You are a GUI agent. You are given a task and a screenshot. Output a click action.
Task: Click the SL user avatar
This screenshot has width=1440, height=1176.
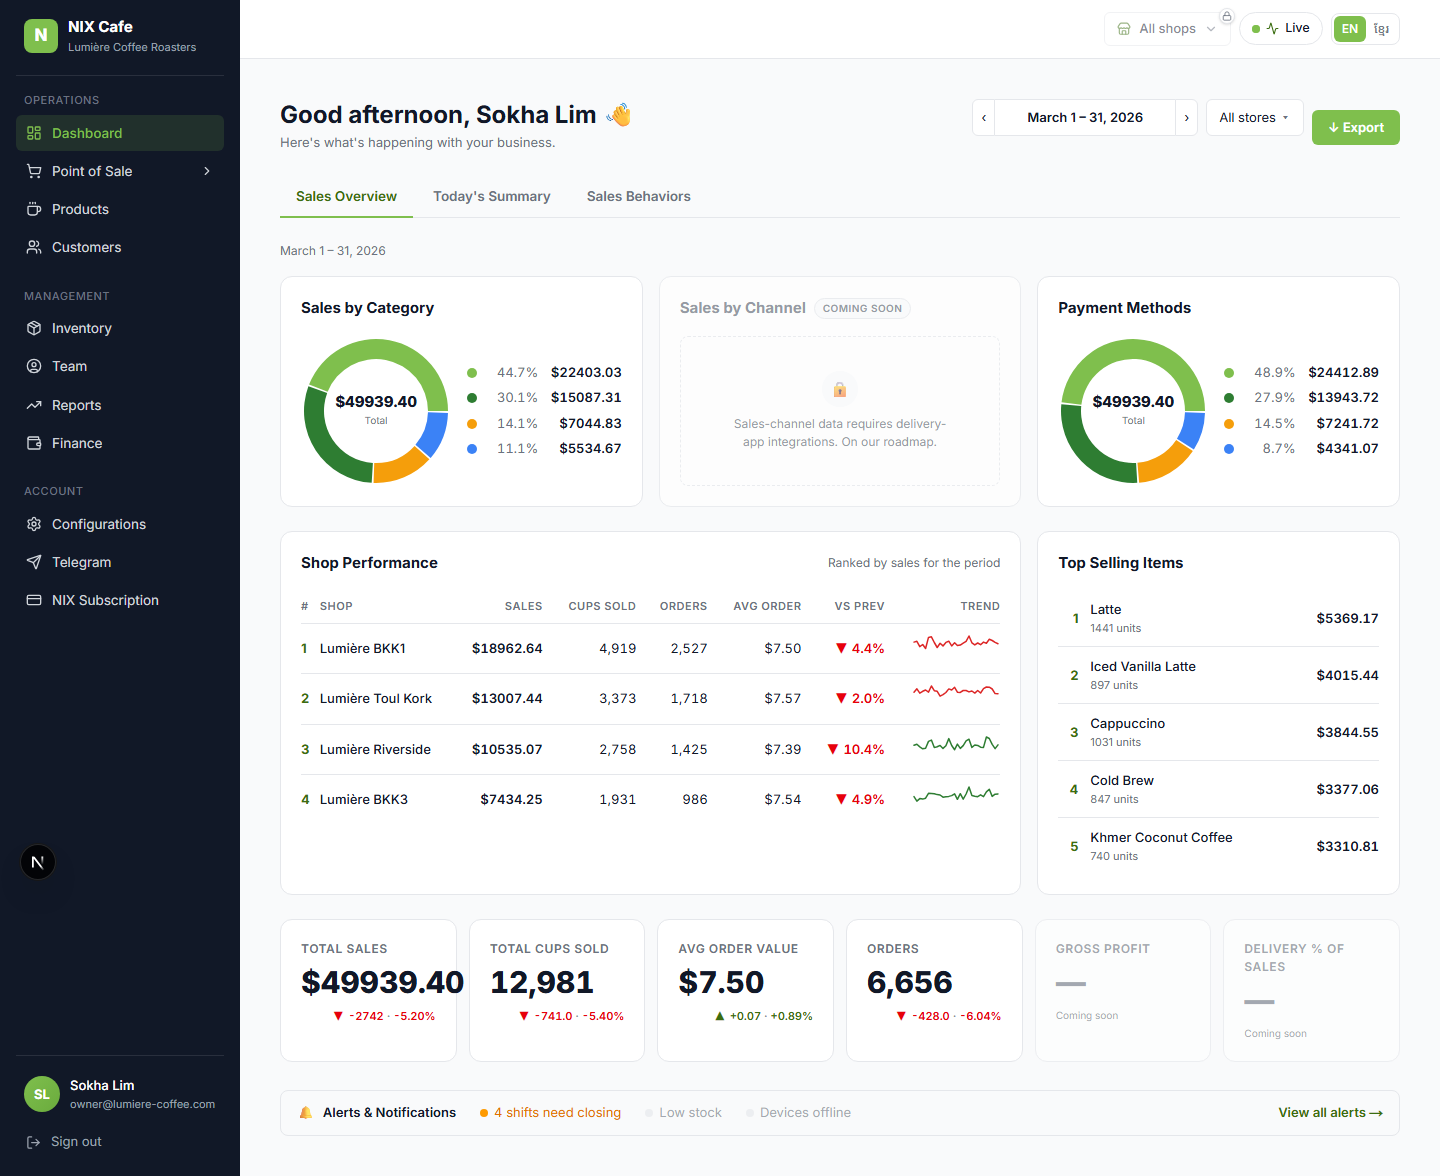42,1094
